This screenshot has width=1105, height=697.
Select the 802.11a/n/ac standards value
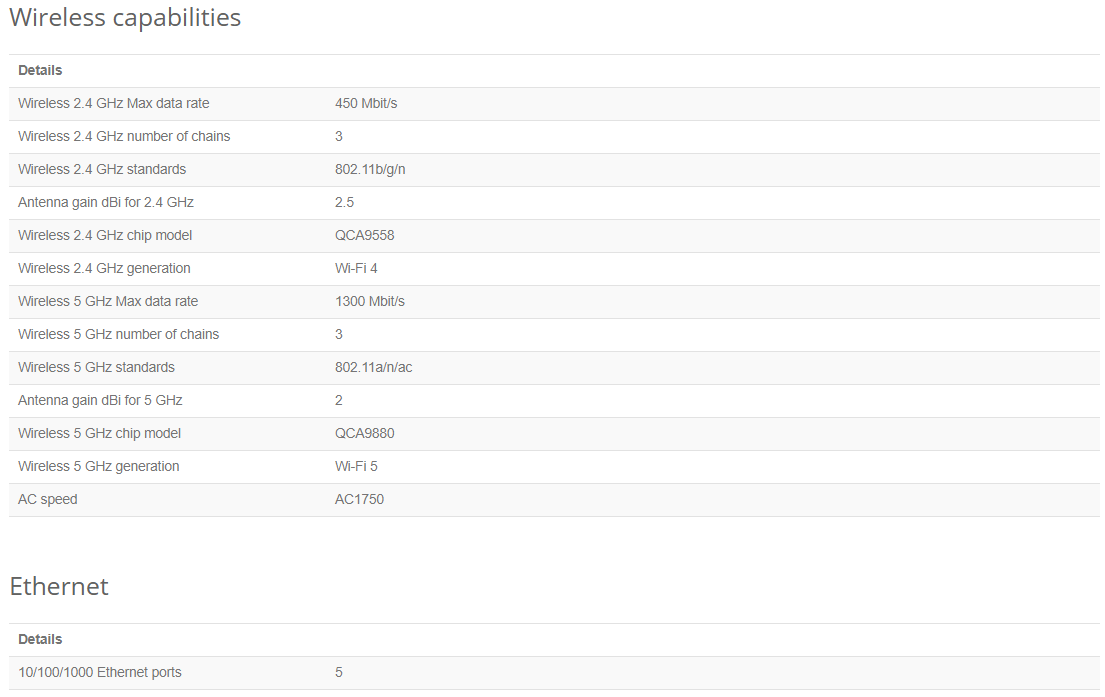(x=373, y=368)
